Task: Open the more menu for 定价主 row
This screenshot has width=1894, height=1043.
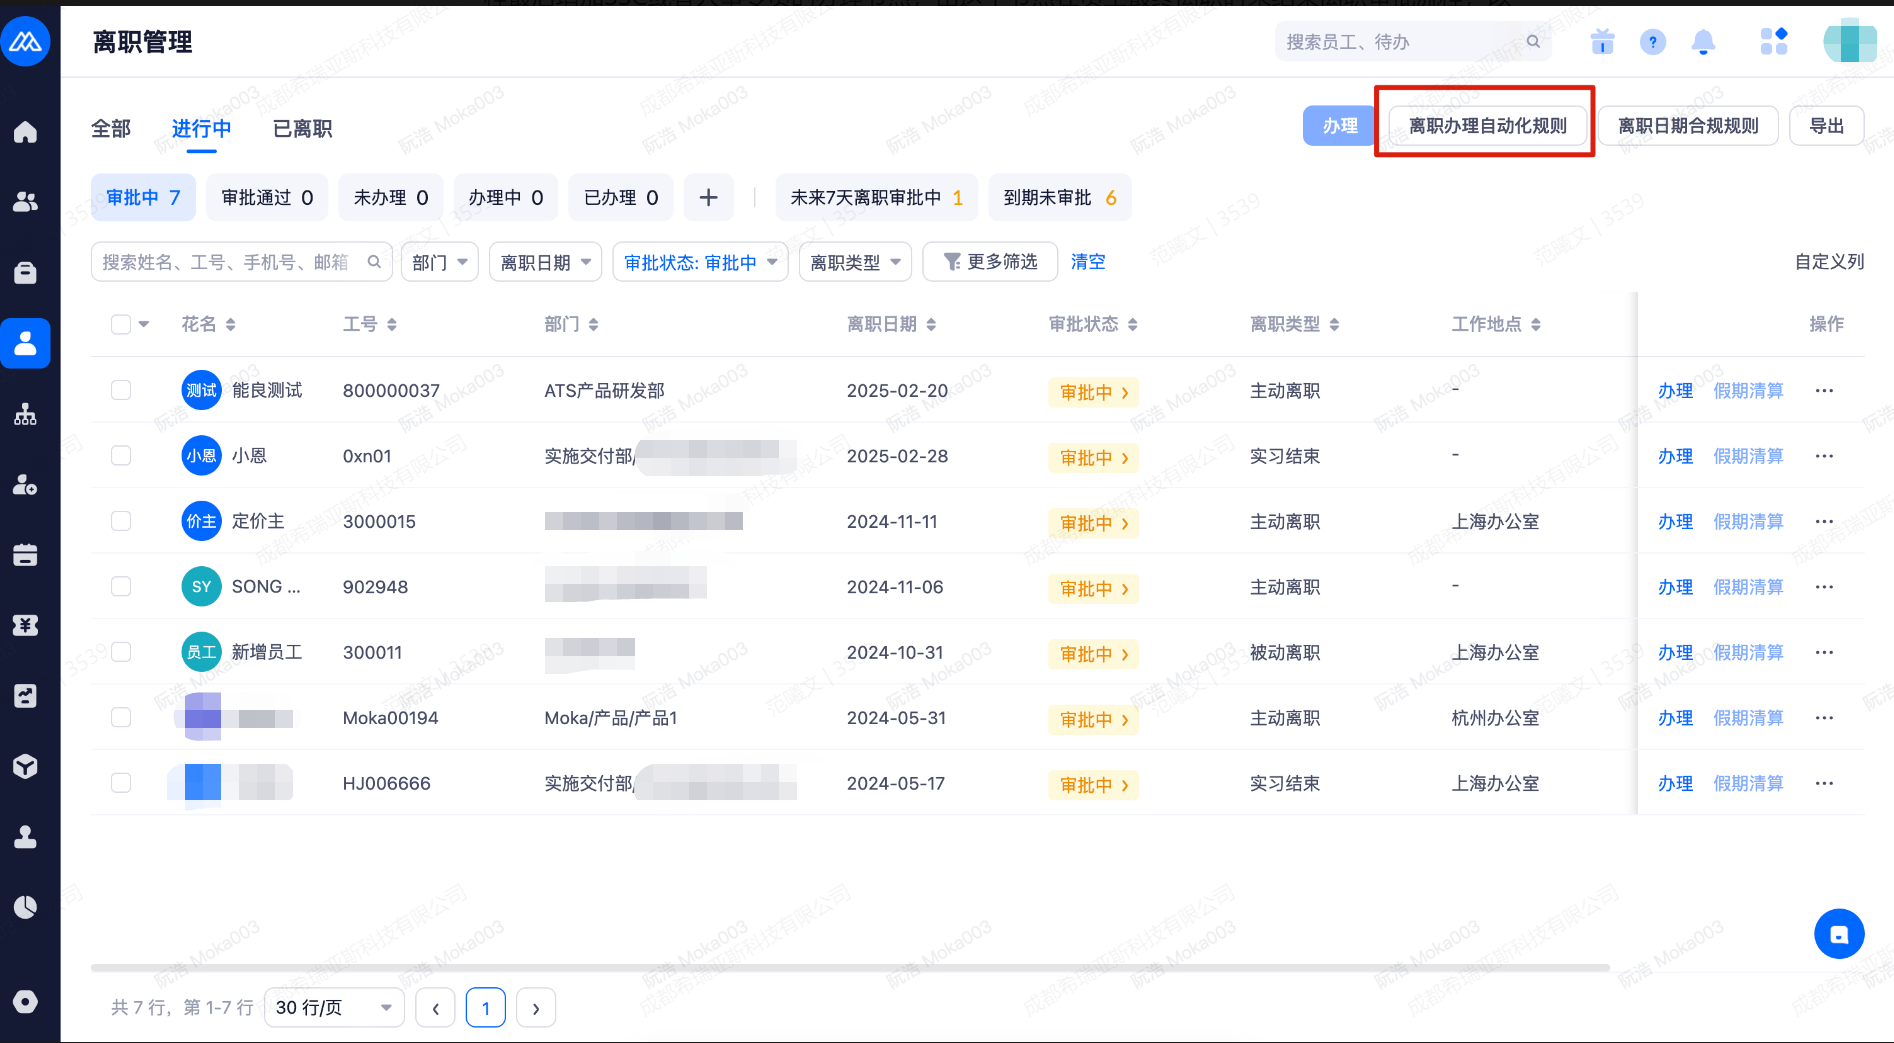Action: [x=1824, y=521]
